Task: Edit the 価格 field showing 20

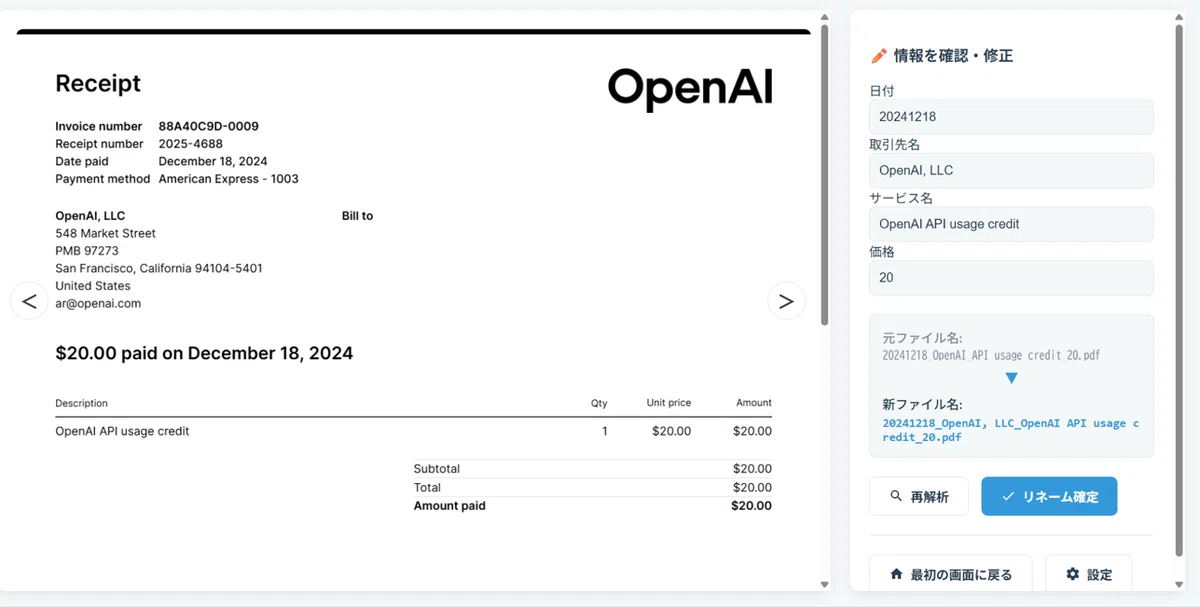Action: tap(1011, 278)
